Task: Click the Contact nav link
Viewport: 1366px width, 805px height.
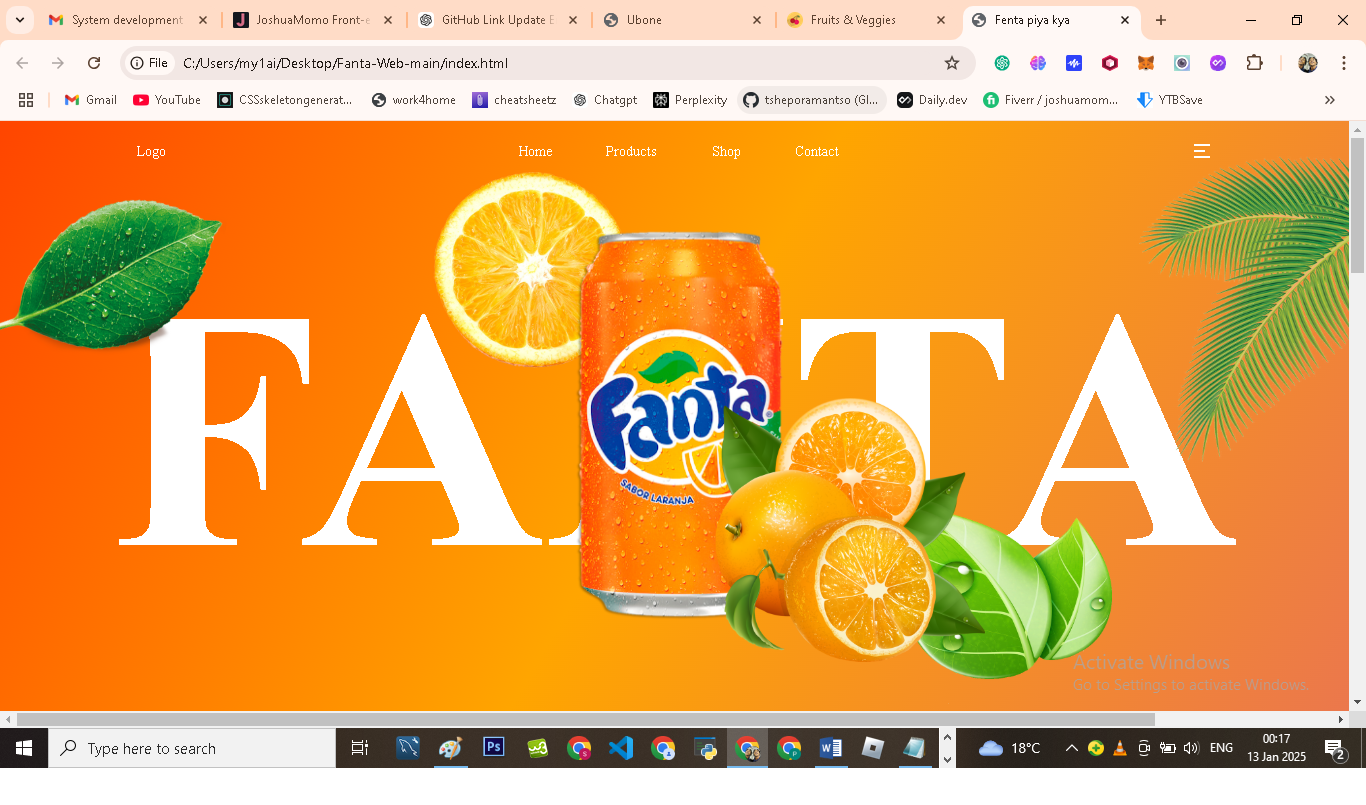Action: click(x=817, y=151)
